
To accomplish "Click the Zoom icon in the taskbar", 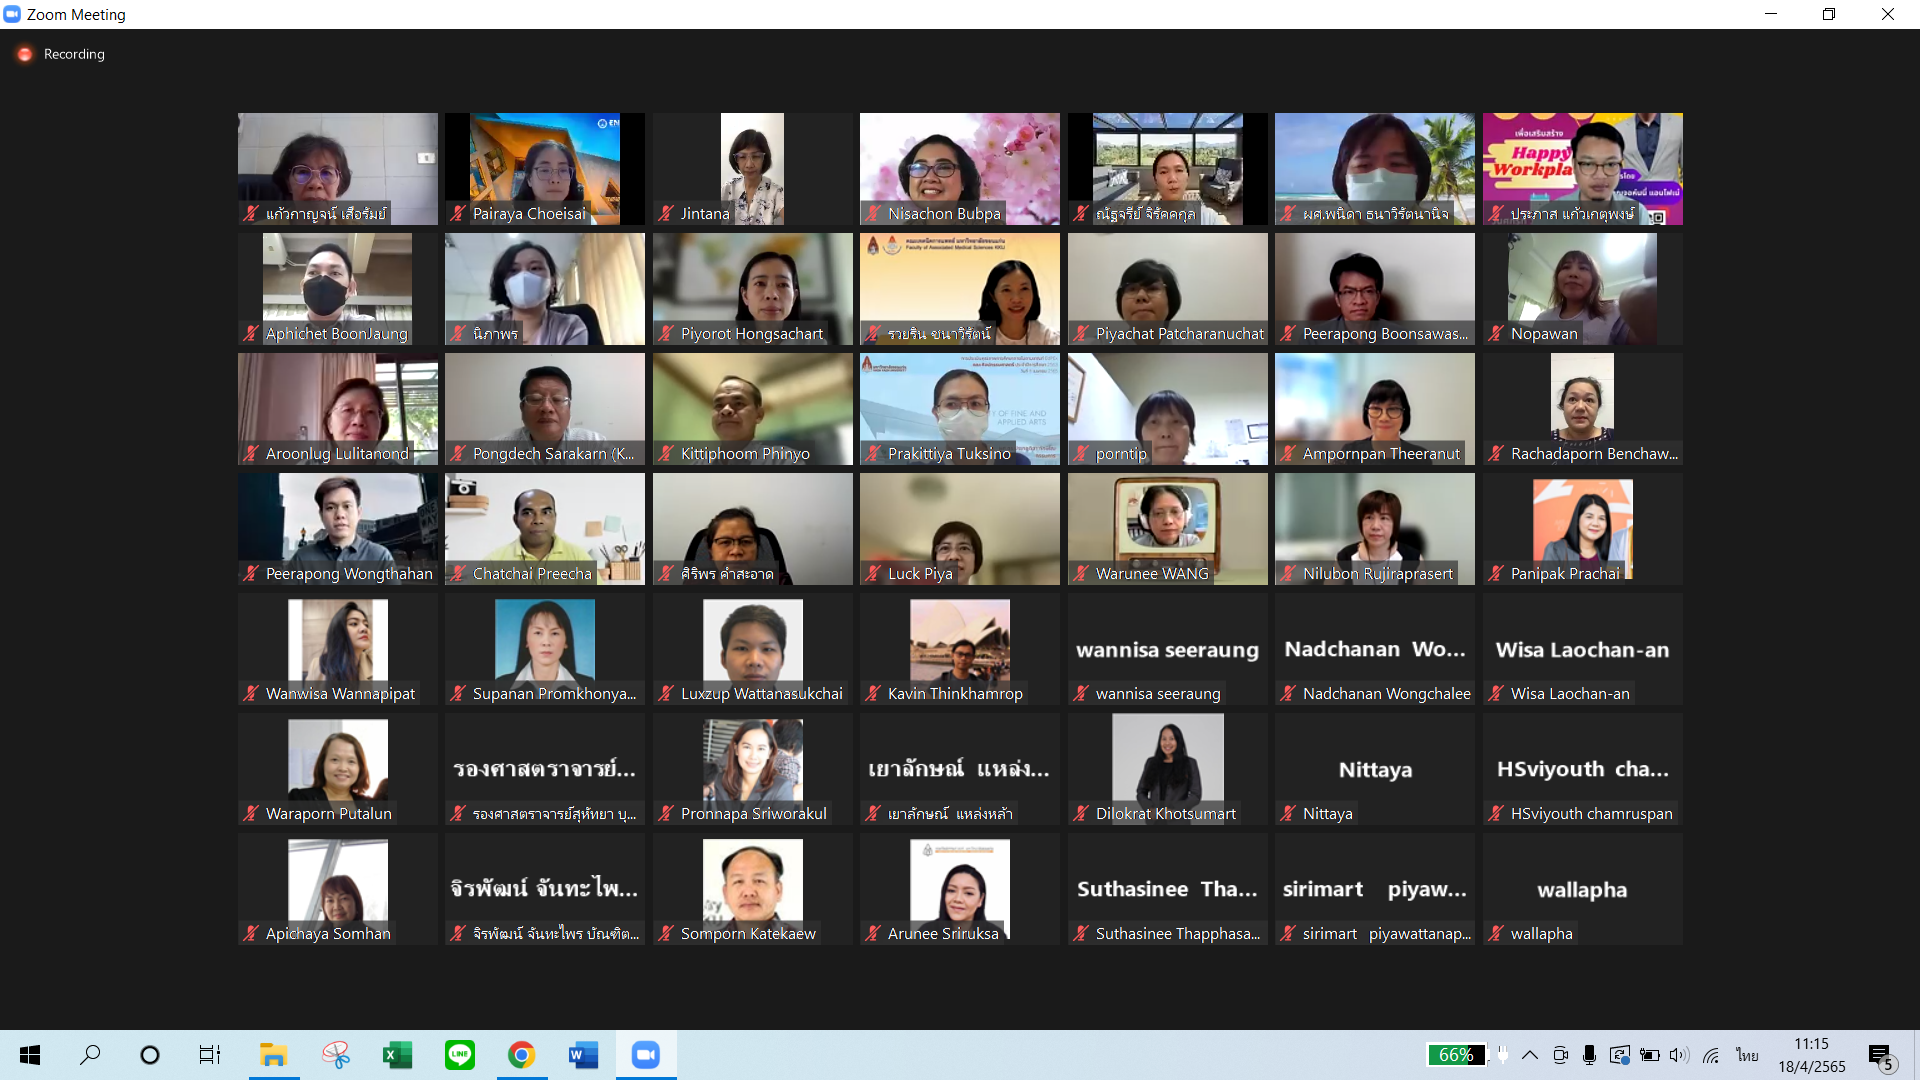I will [646, 1055].
